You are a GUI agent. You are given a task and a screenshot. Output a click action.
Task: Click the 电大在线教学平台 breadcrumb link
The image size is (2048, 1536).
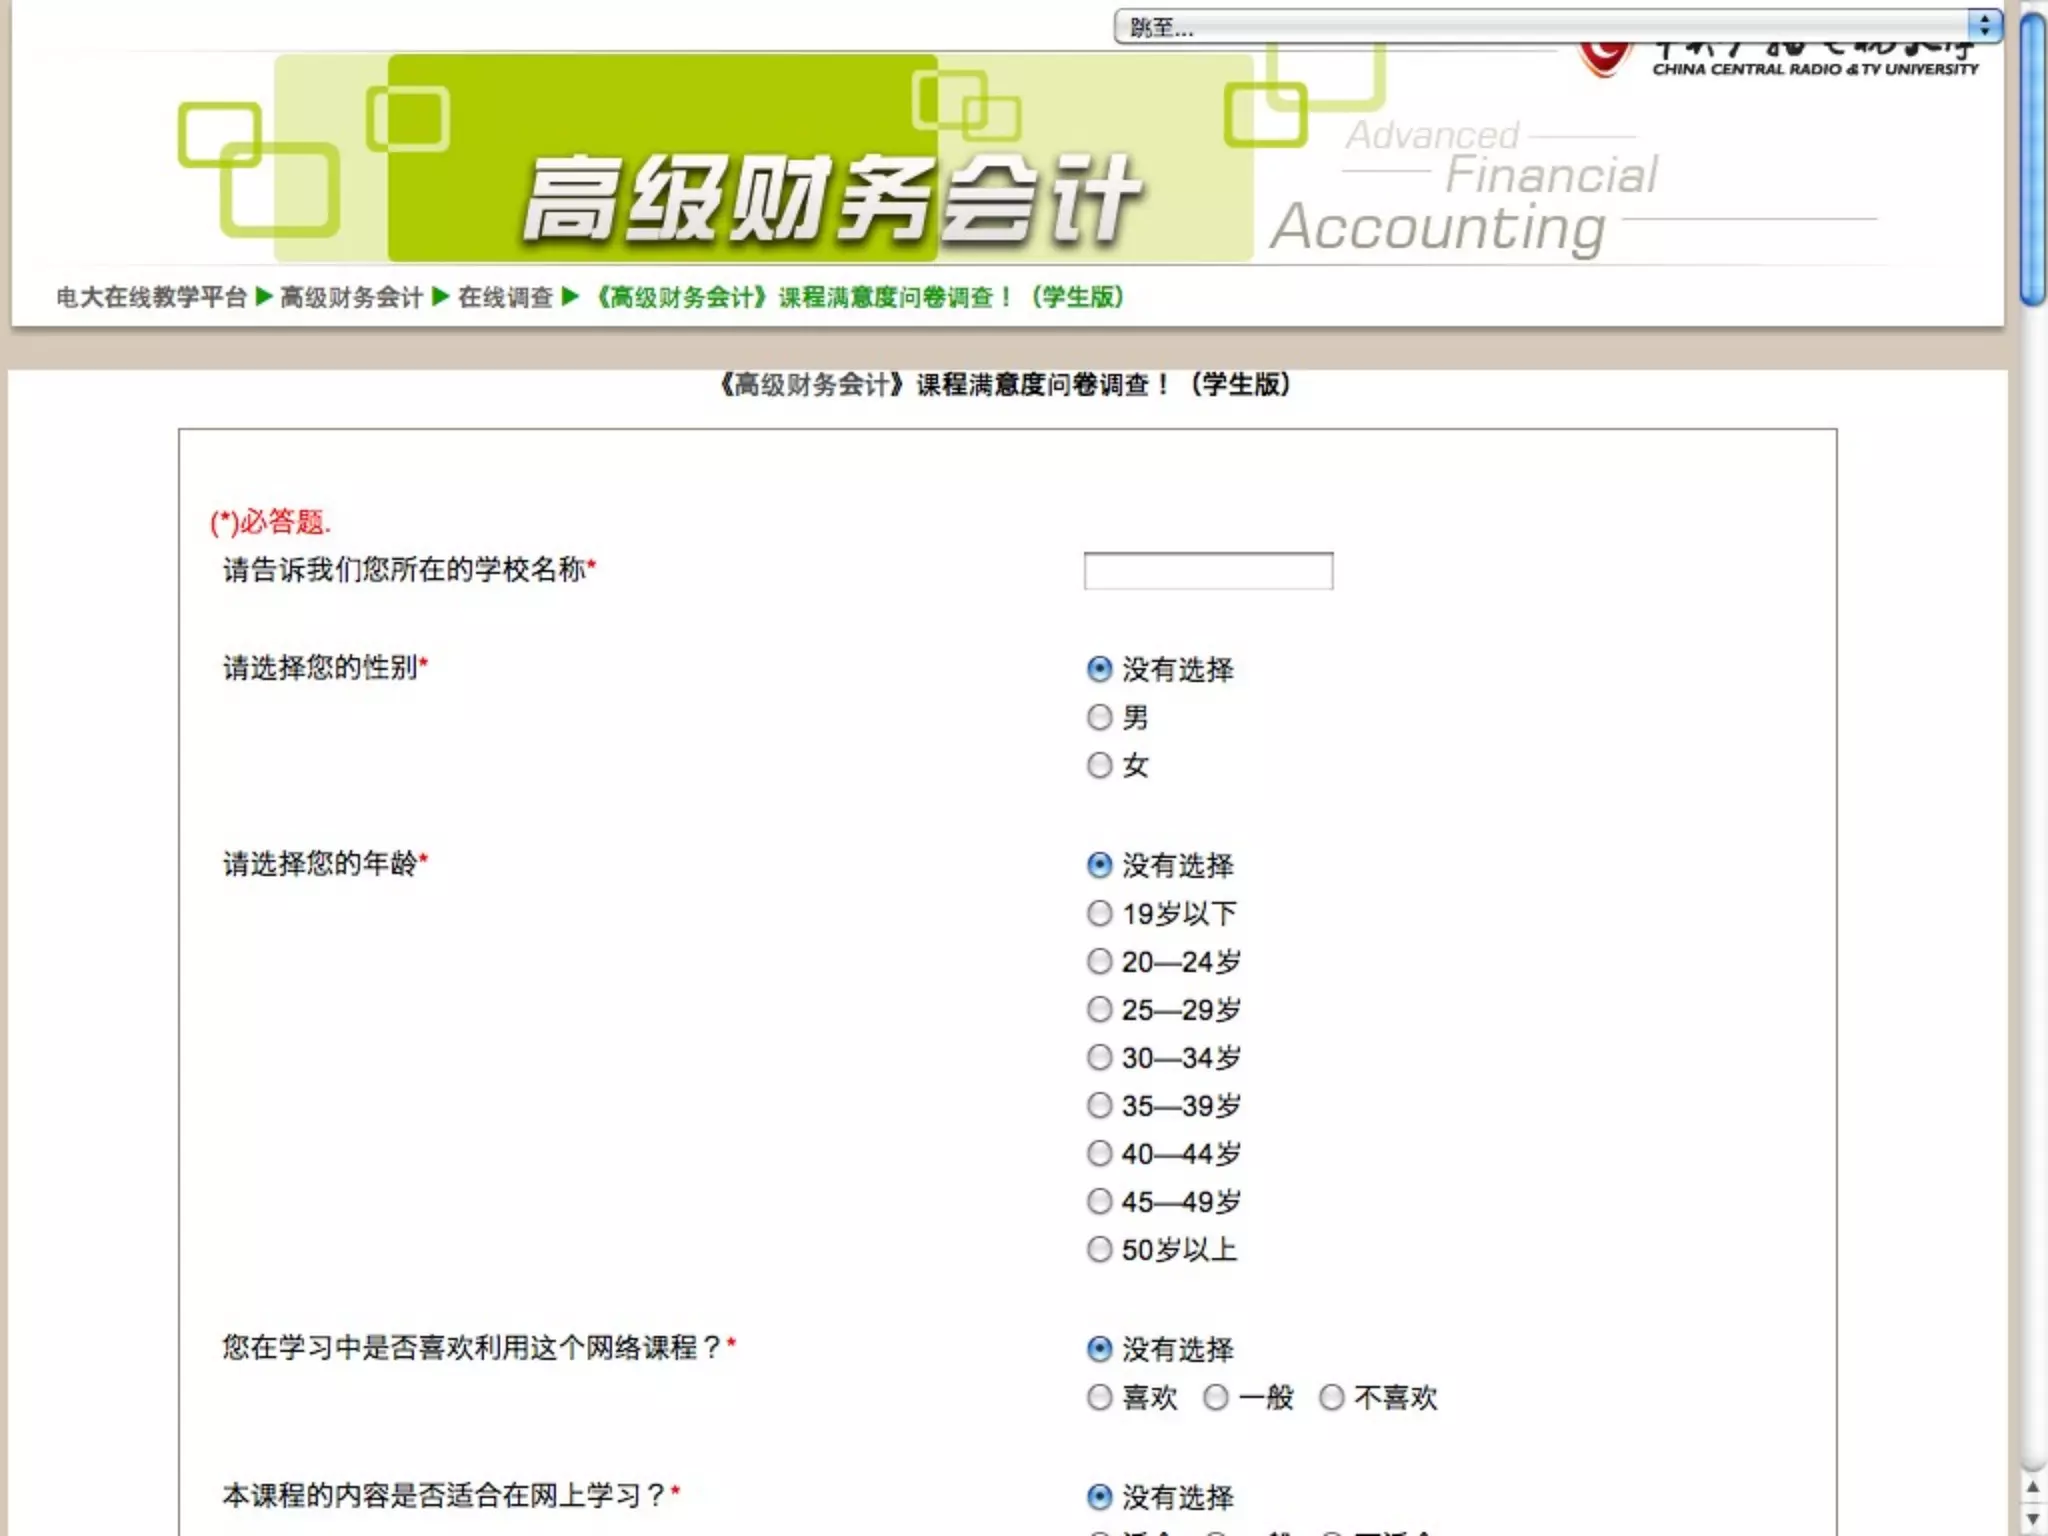pos(151,297)
